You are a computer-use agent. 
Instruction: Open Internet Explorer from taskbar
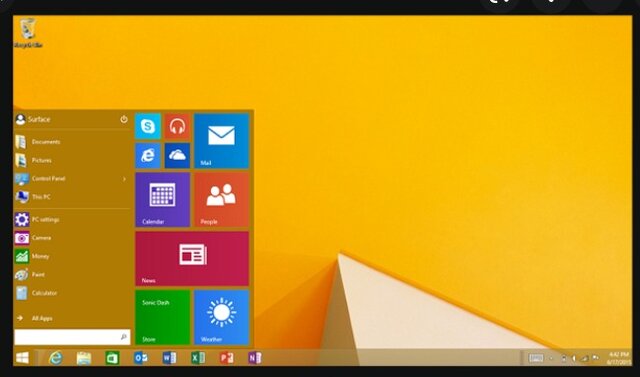pos(56,358)
